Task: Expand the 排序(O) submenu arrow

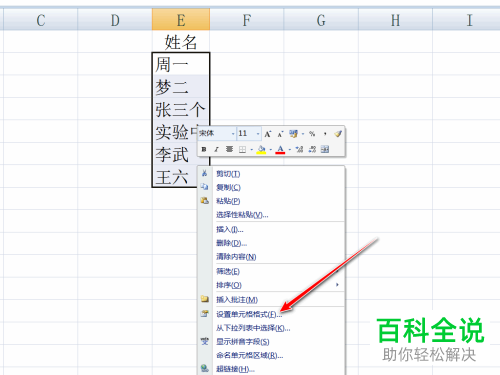Action: (x=337, y=285)
